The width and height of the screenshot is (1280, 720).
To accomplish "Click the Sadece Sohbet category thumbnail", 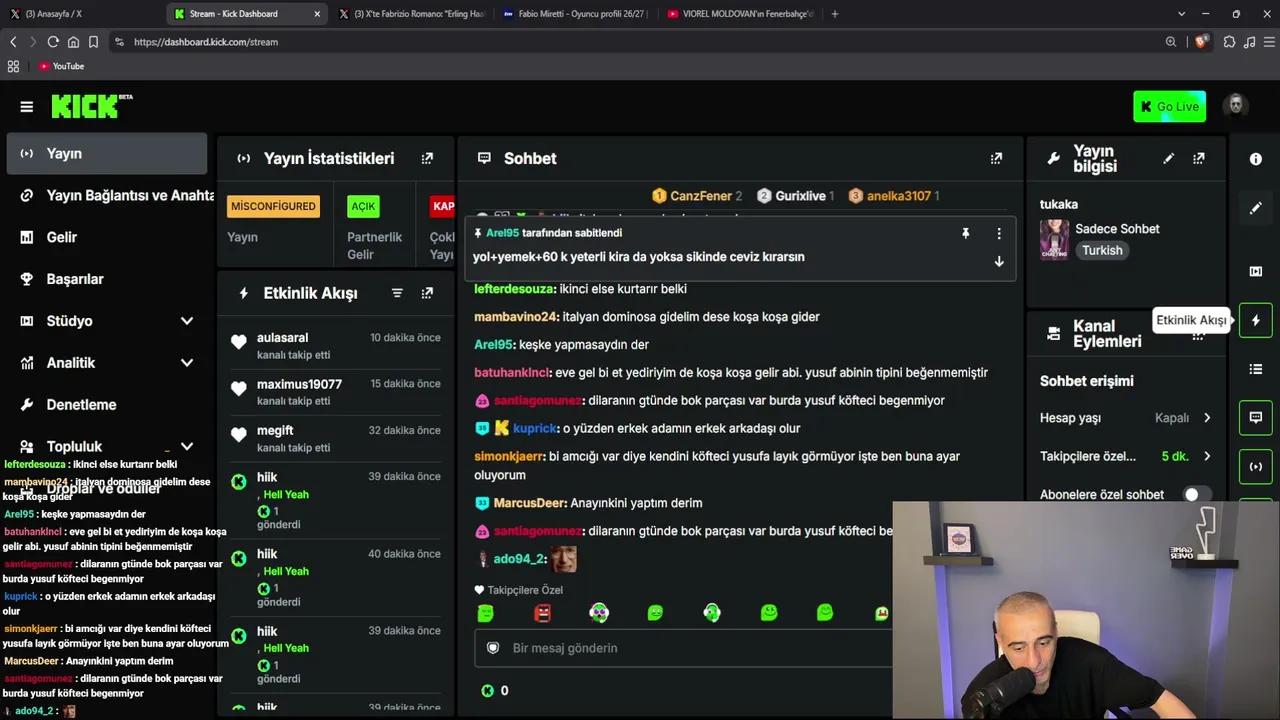I will click(1054, 239).
